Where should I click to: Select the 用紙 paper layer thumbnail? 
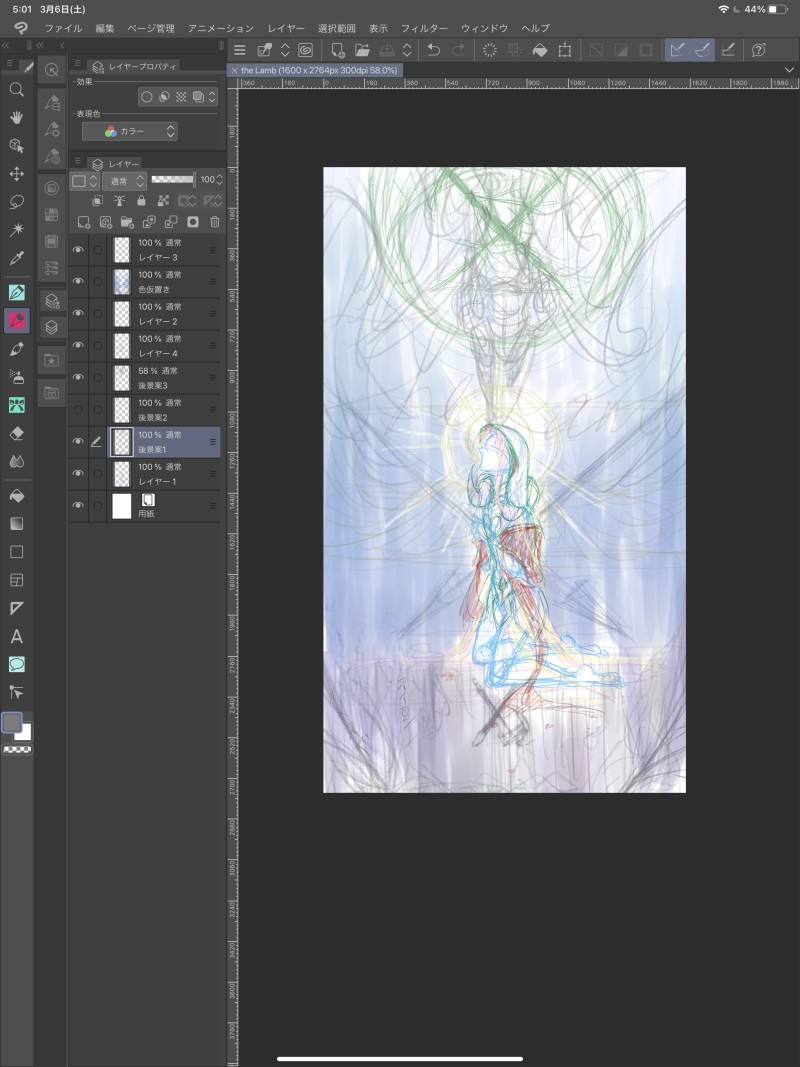(x=122, y=506)
